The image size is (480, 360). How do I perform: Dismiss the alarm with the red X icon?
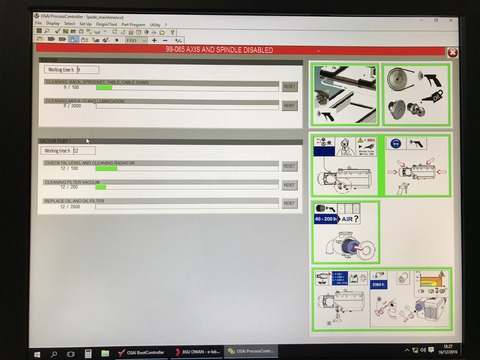(452, 52)
